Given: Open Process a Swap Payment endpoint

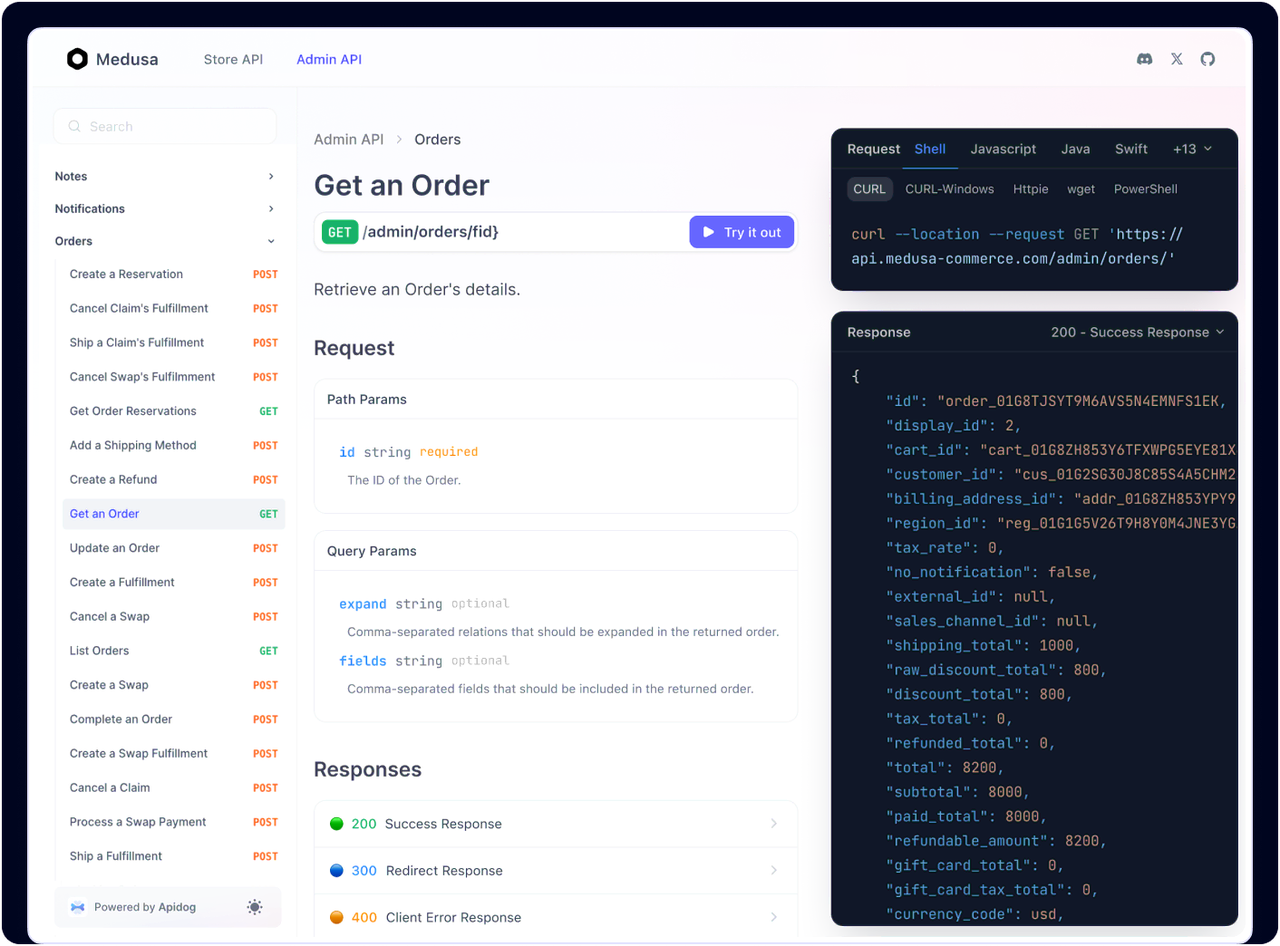Looking at the screenshot, I should (x=174, y=822).
